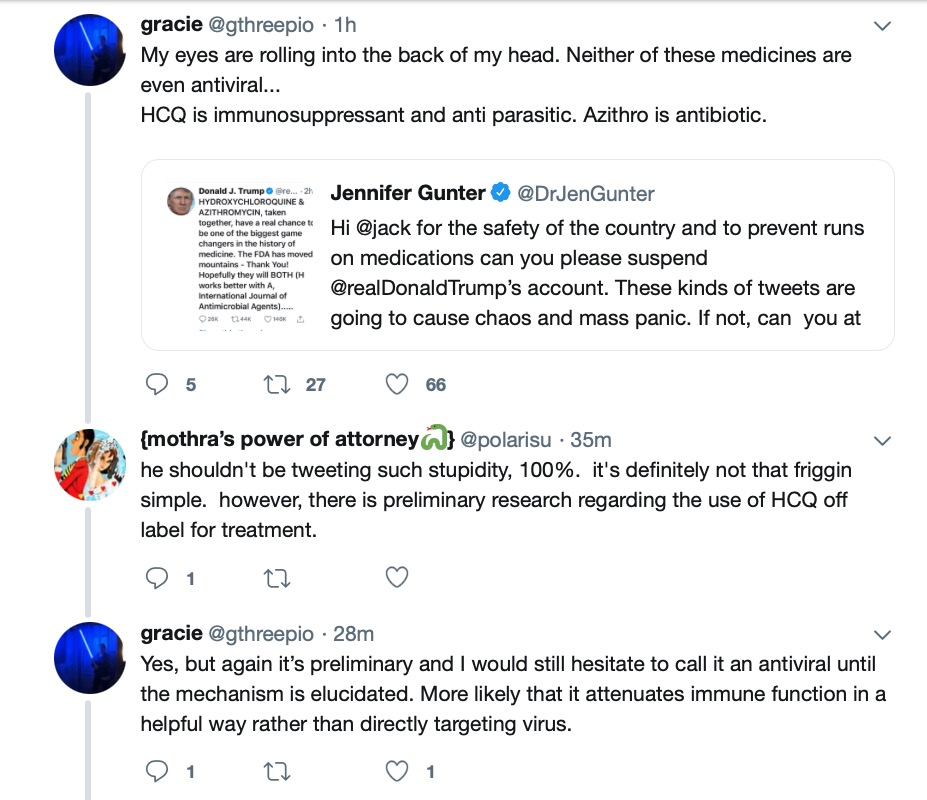Visit the @polarisu profile link
The image size is (927, 800).
[505, 440]
